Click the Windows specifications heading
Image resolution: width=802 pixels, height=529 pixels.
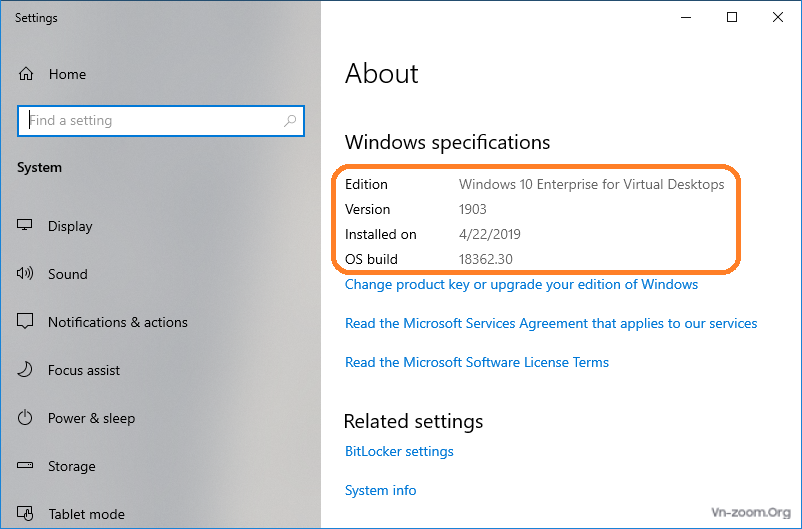click(447, 142)
